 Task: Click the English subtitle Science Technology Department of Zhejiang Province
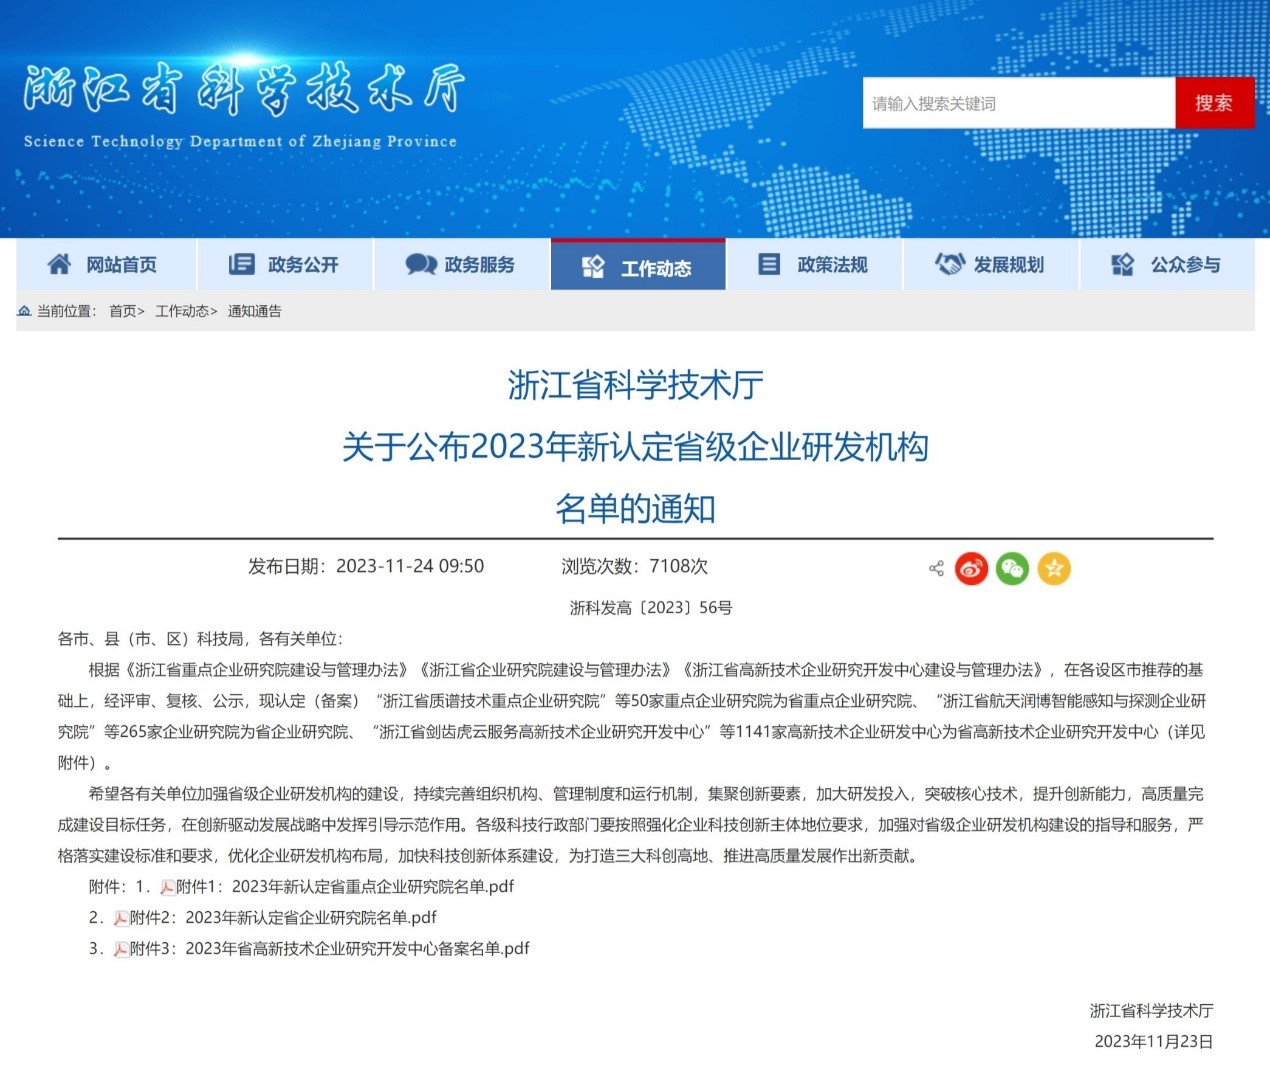(240, 141)
